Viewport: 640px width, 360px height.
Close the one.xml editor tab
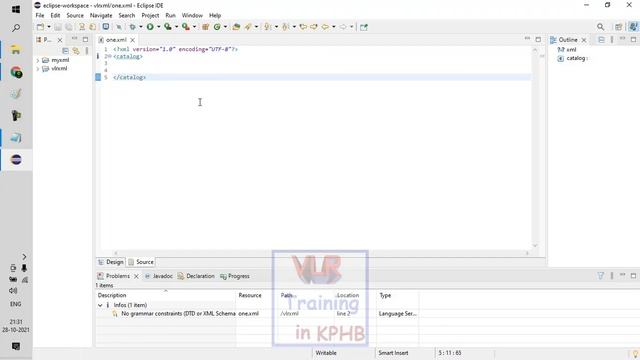(x=133, y=40)
